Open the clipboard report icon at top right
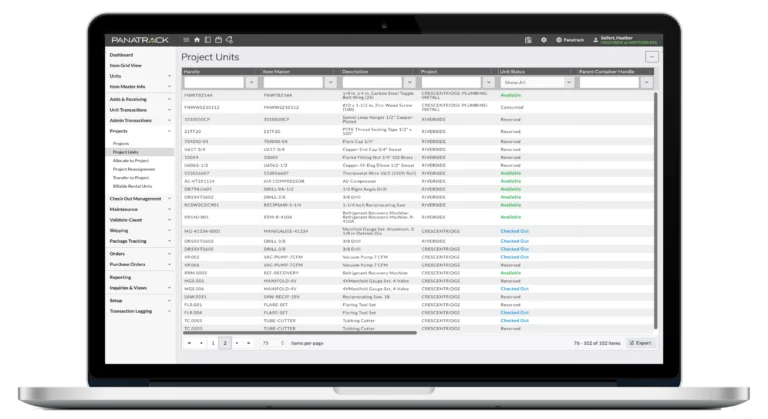Screen dimensions: 768x419 [x=528, y=40]
